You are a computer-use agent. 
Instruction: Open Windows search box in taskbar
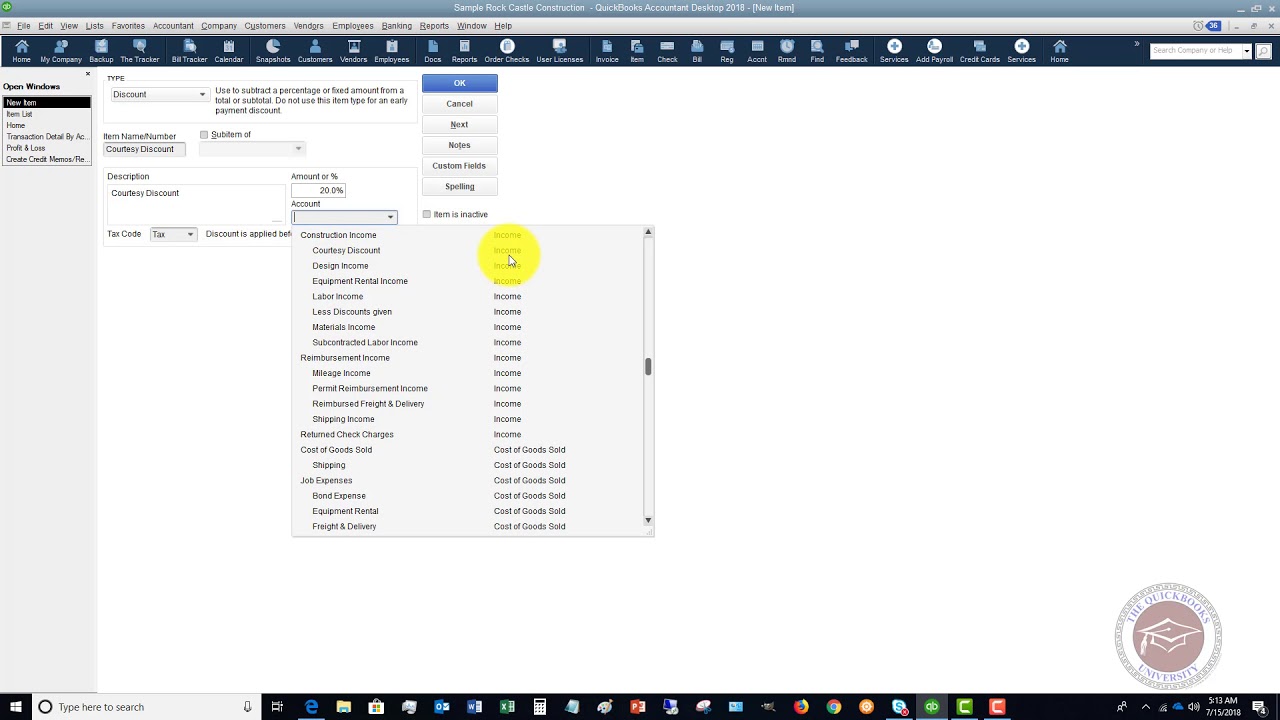145,707
